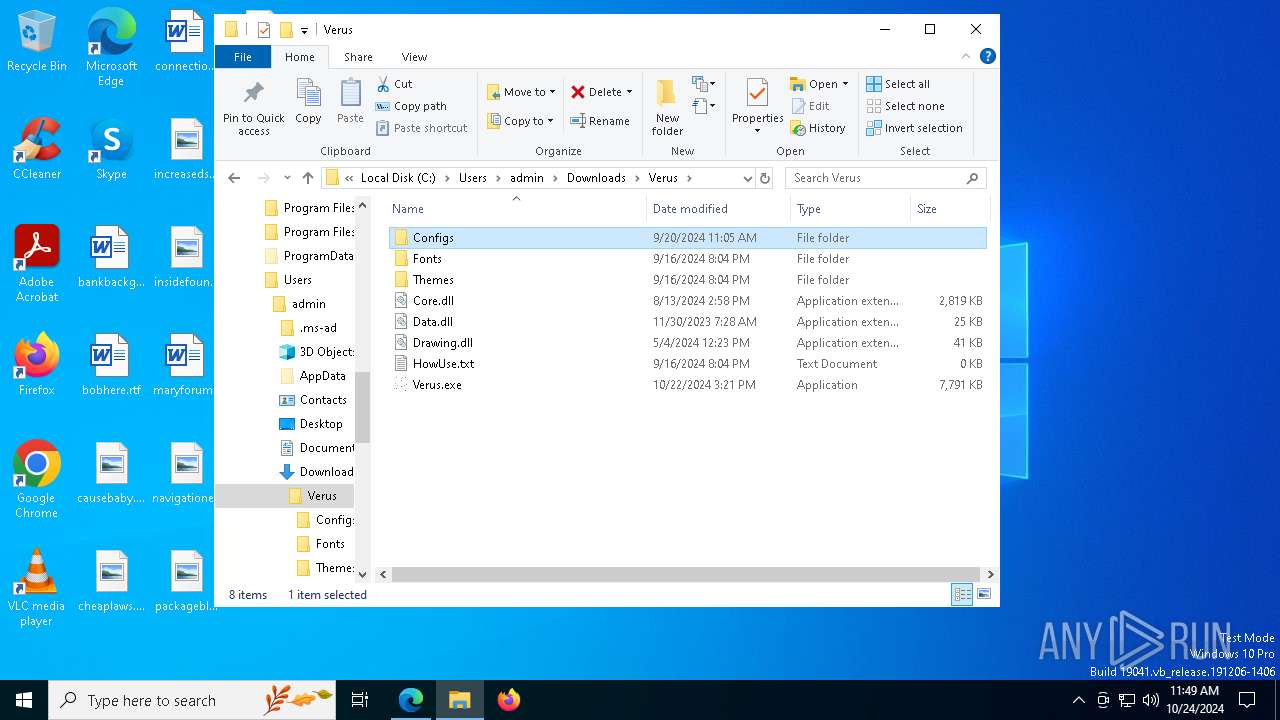The image size is (1280, 720).
Task: Expand the address bar history dropdown
Action: pyautogui.click(x=747, y=178)
